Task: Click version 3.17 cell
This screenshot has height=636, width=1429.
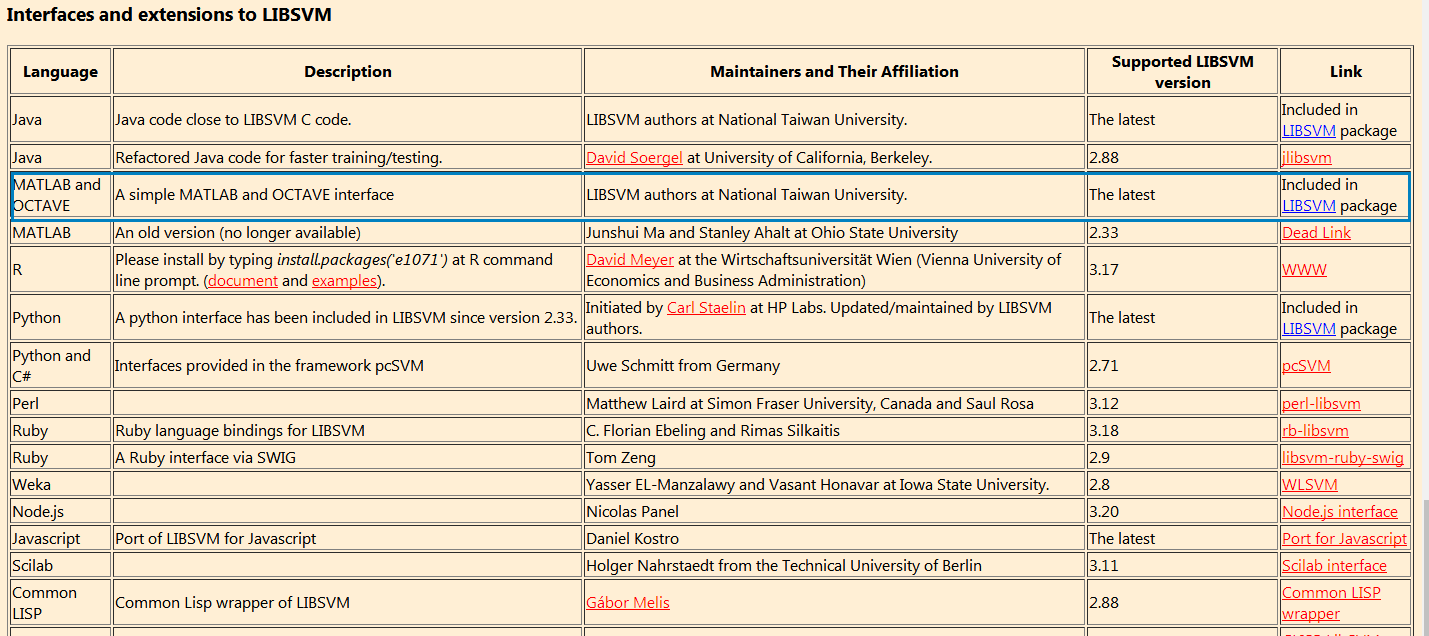Action: pyautogui.click(x=1183, y=269)
